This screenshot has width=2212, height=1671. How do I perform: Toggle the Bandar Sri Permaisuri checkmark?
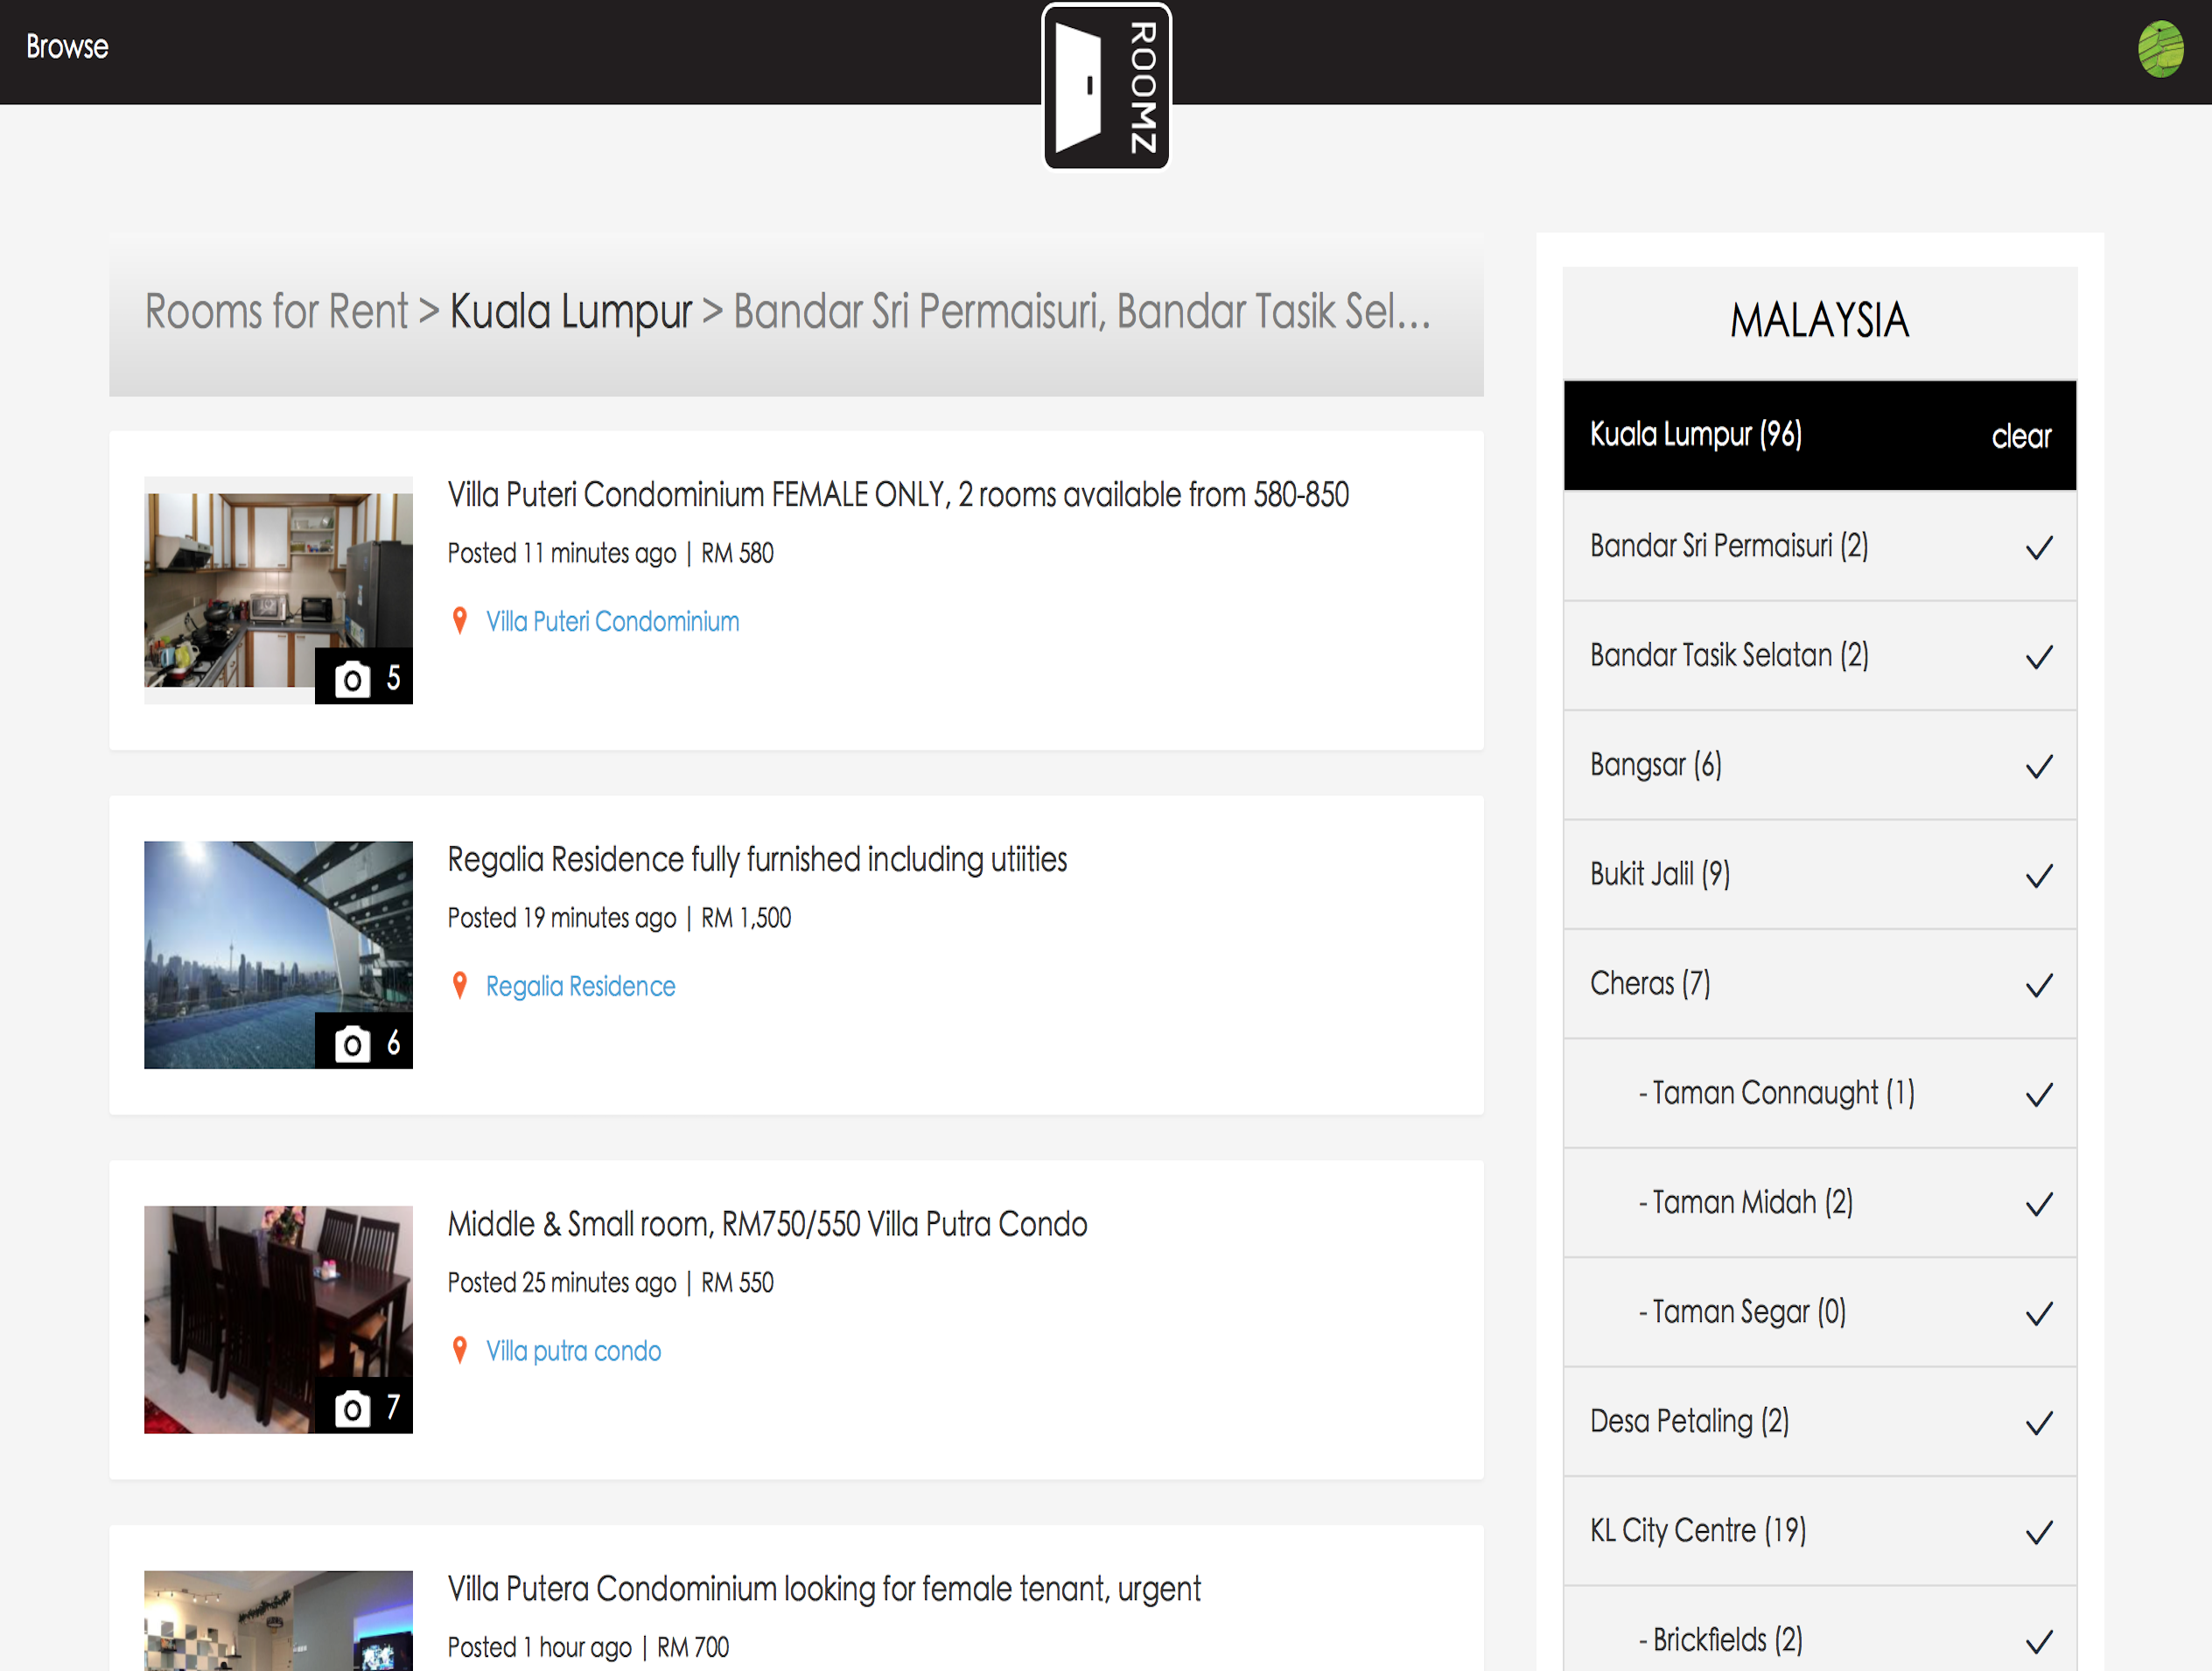point(2038,547)
